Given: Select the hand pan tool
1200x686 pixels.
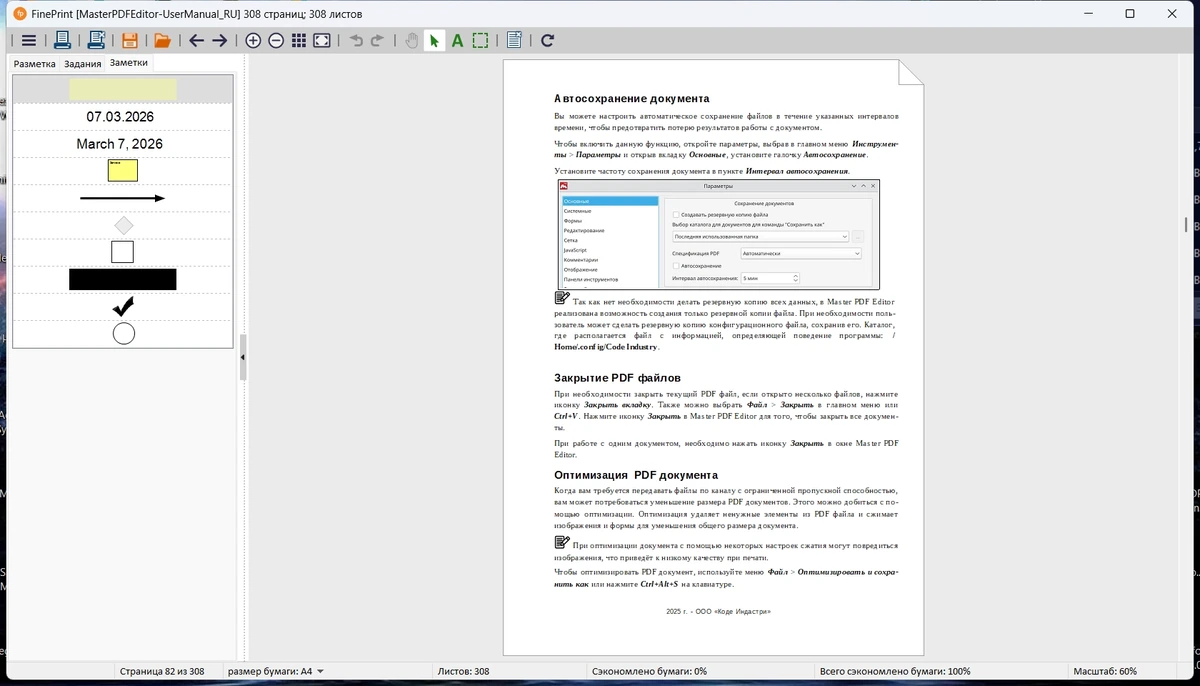Looking at the screenshot, I should tap(411, 41).
